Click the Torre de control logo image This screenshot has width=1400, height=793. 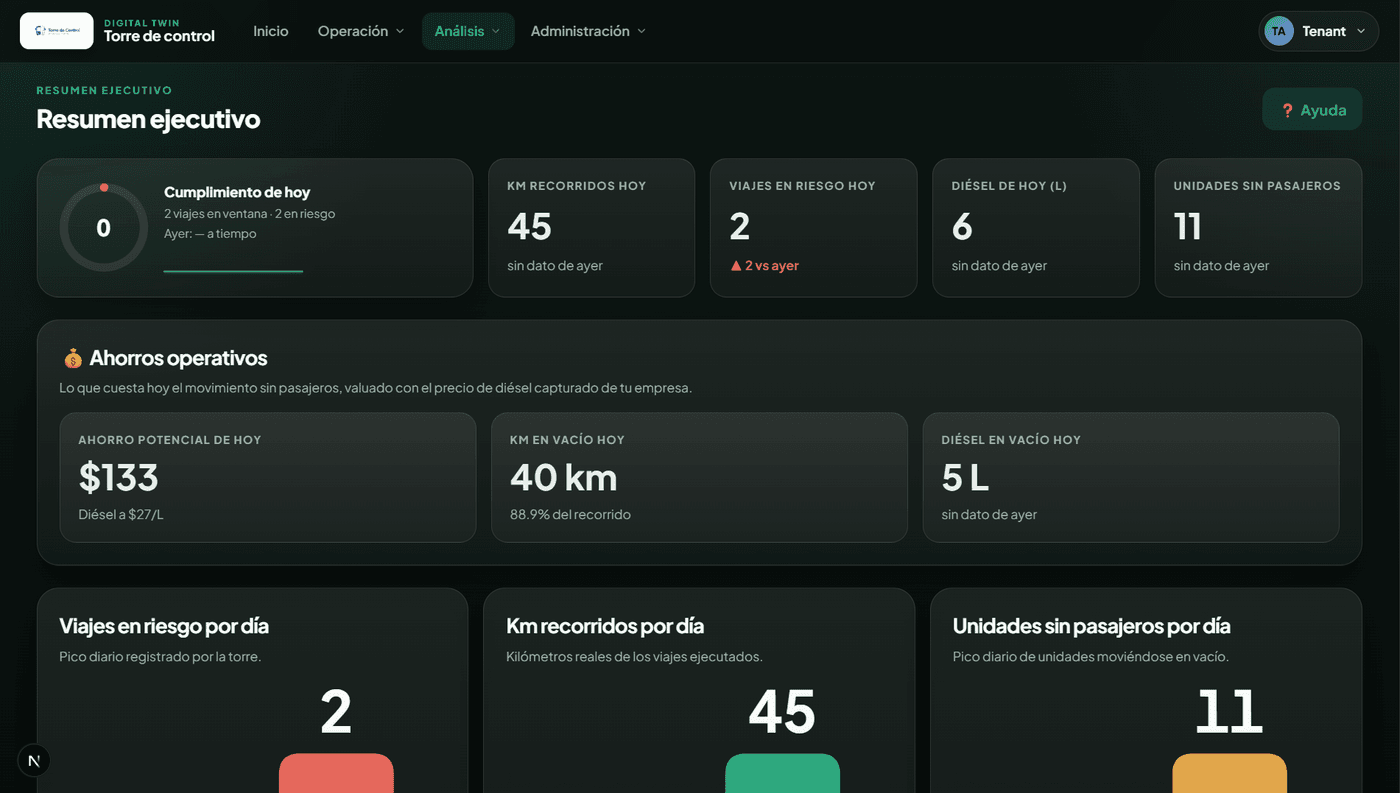(x=57, y=31)
